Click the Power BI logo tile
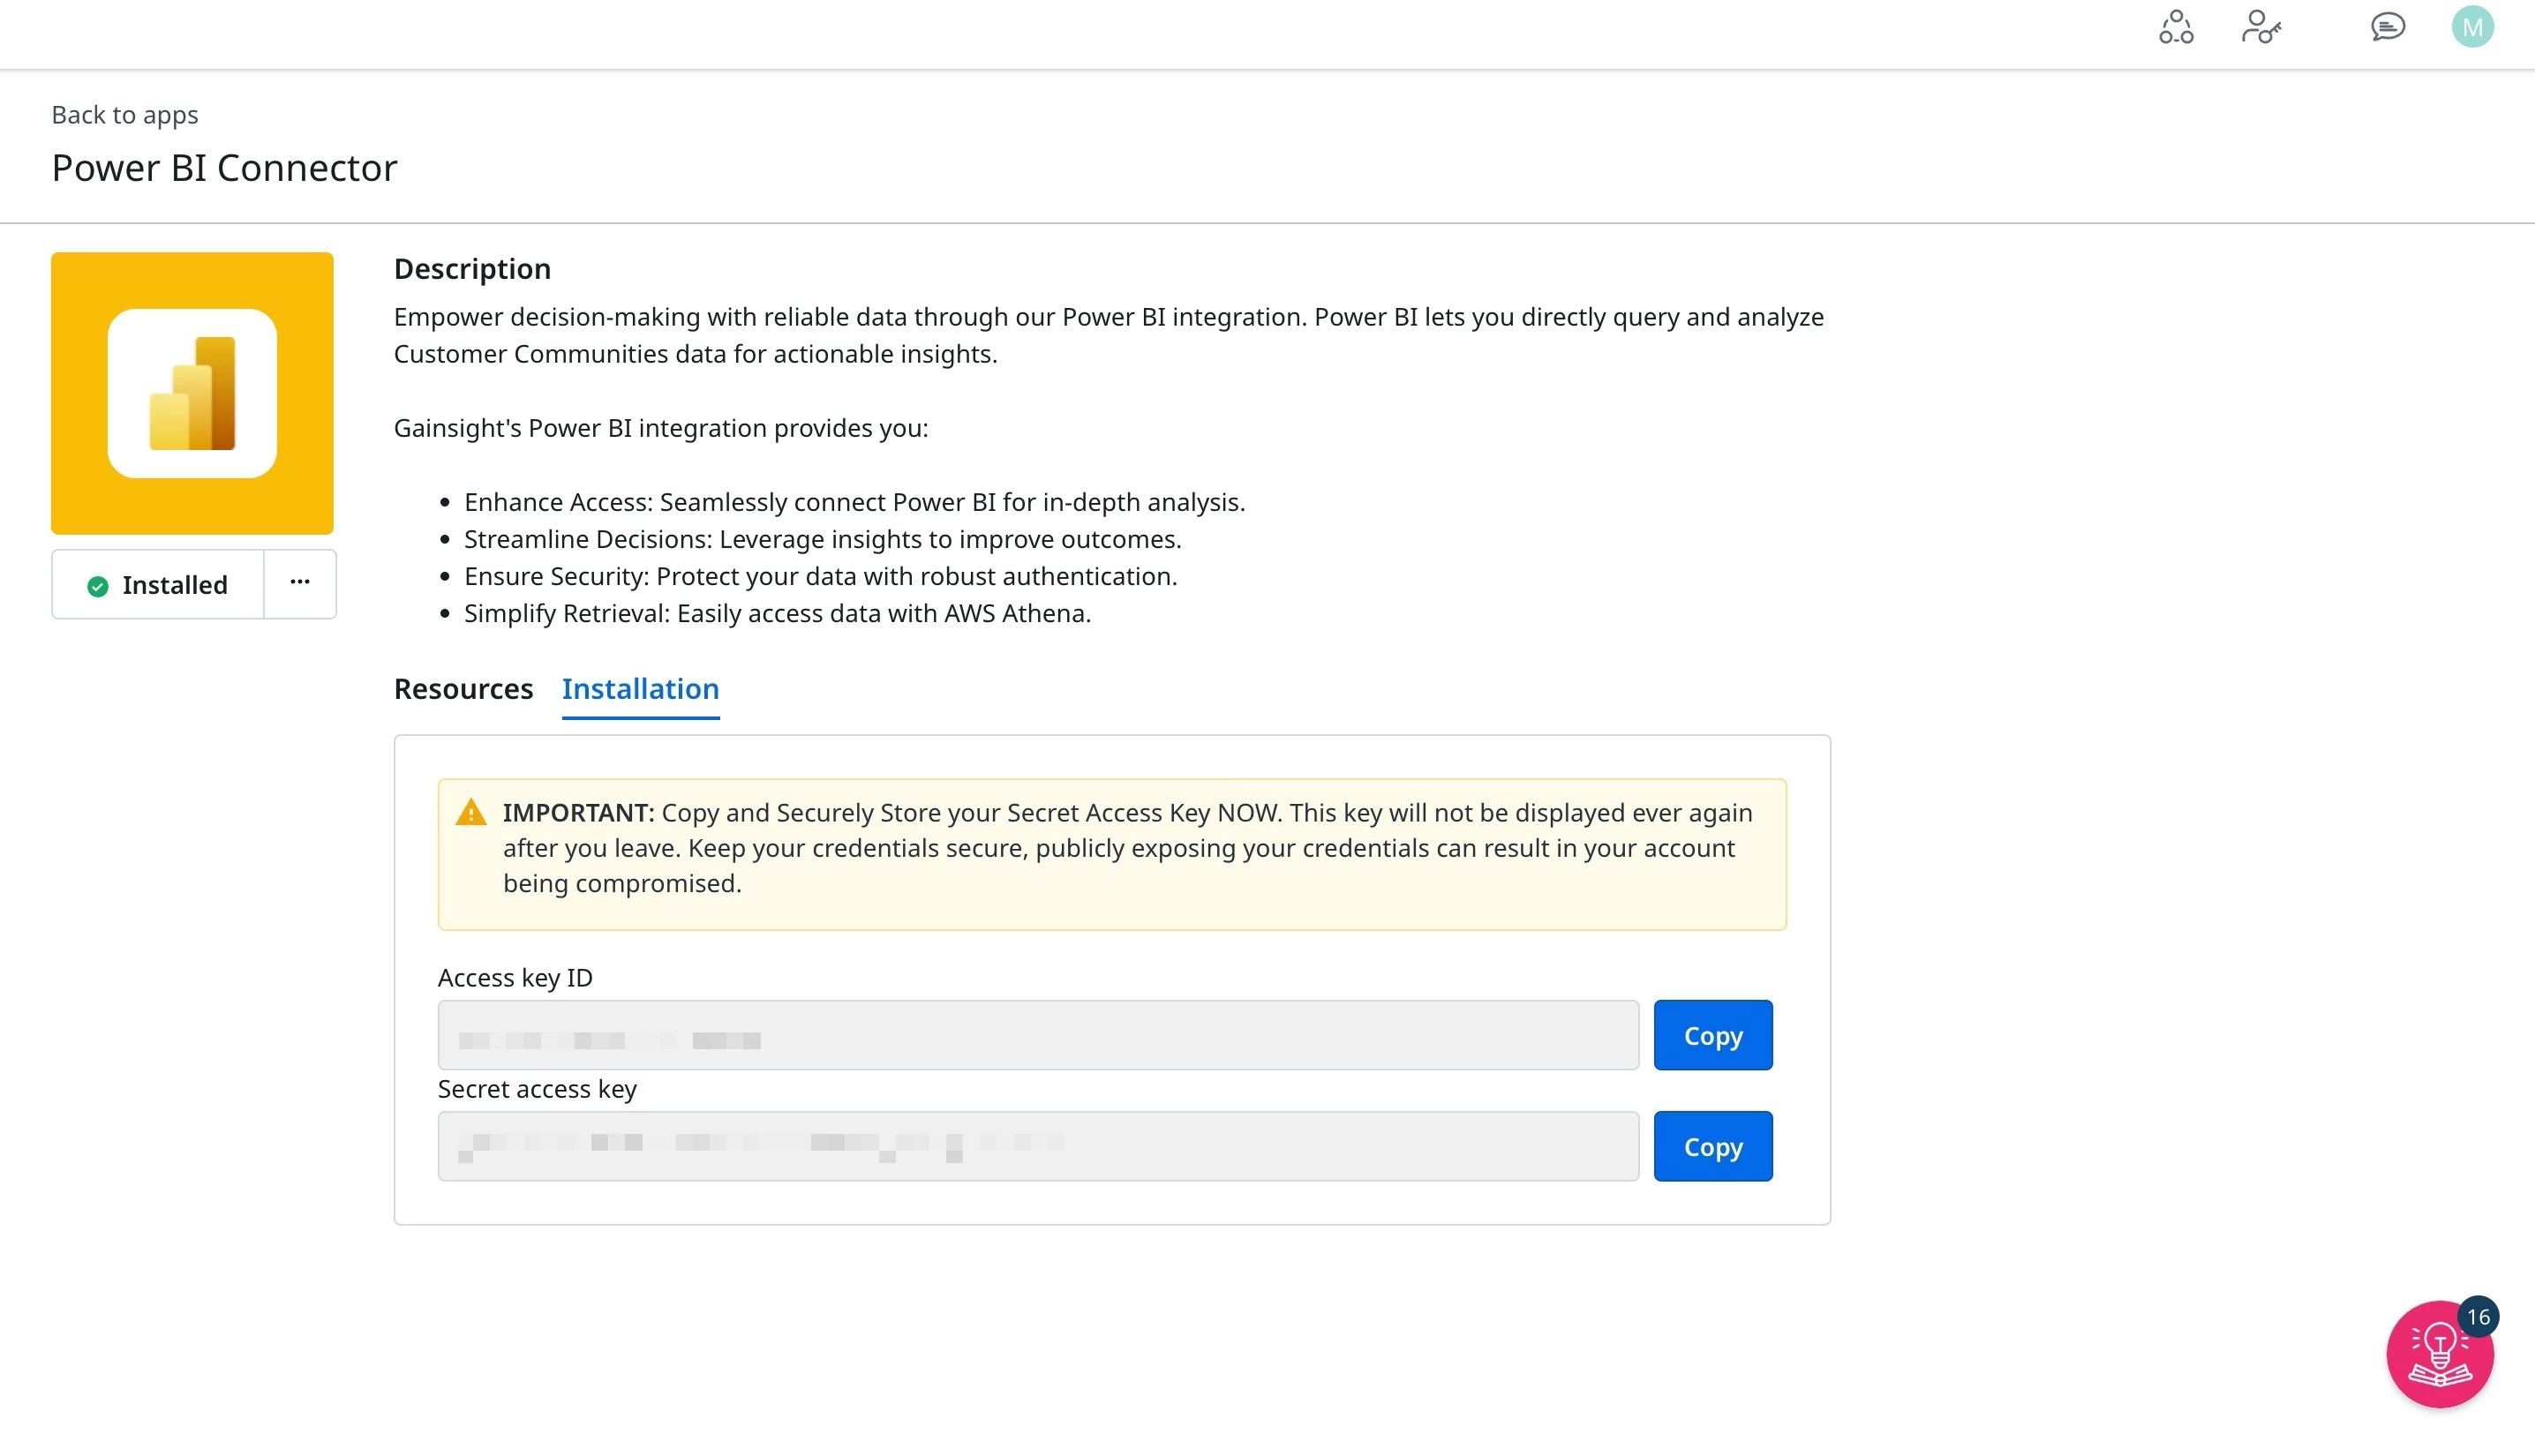 (x=192, y=393)
